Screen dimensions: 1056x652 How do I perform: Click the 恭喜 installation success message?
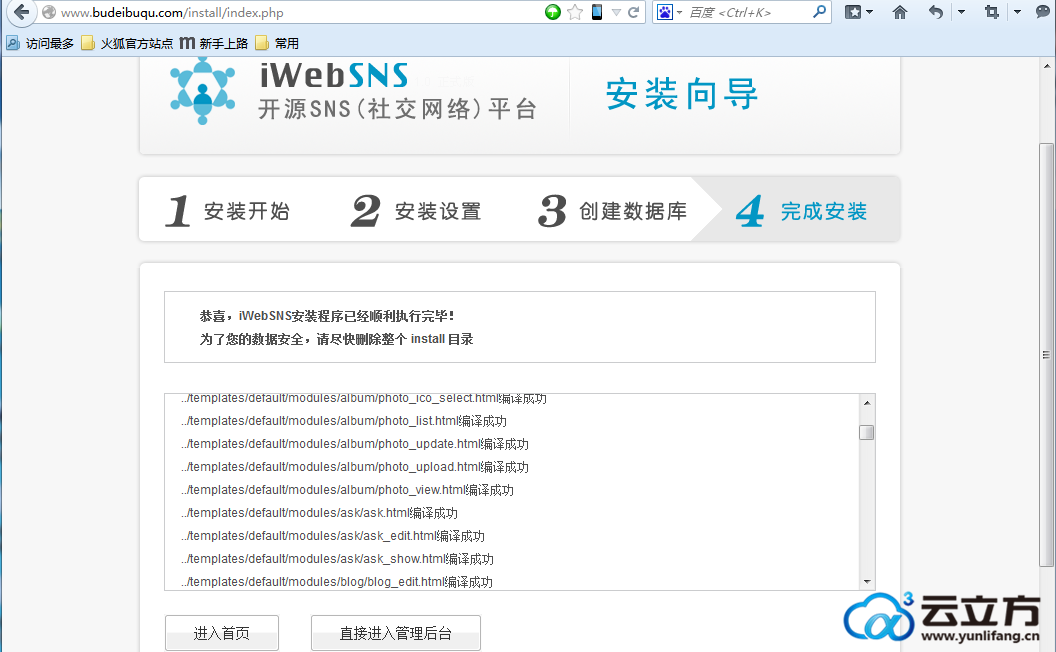pyautogui.click(x=327, y=316)
